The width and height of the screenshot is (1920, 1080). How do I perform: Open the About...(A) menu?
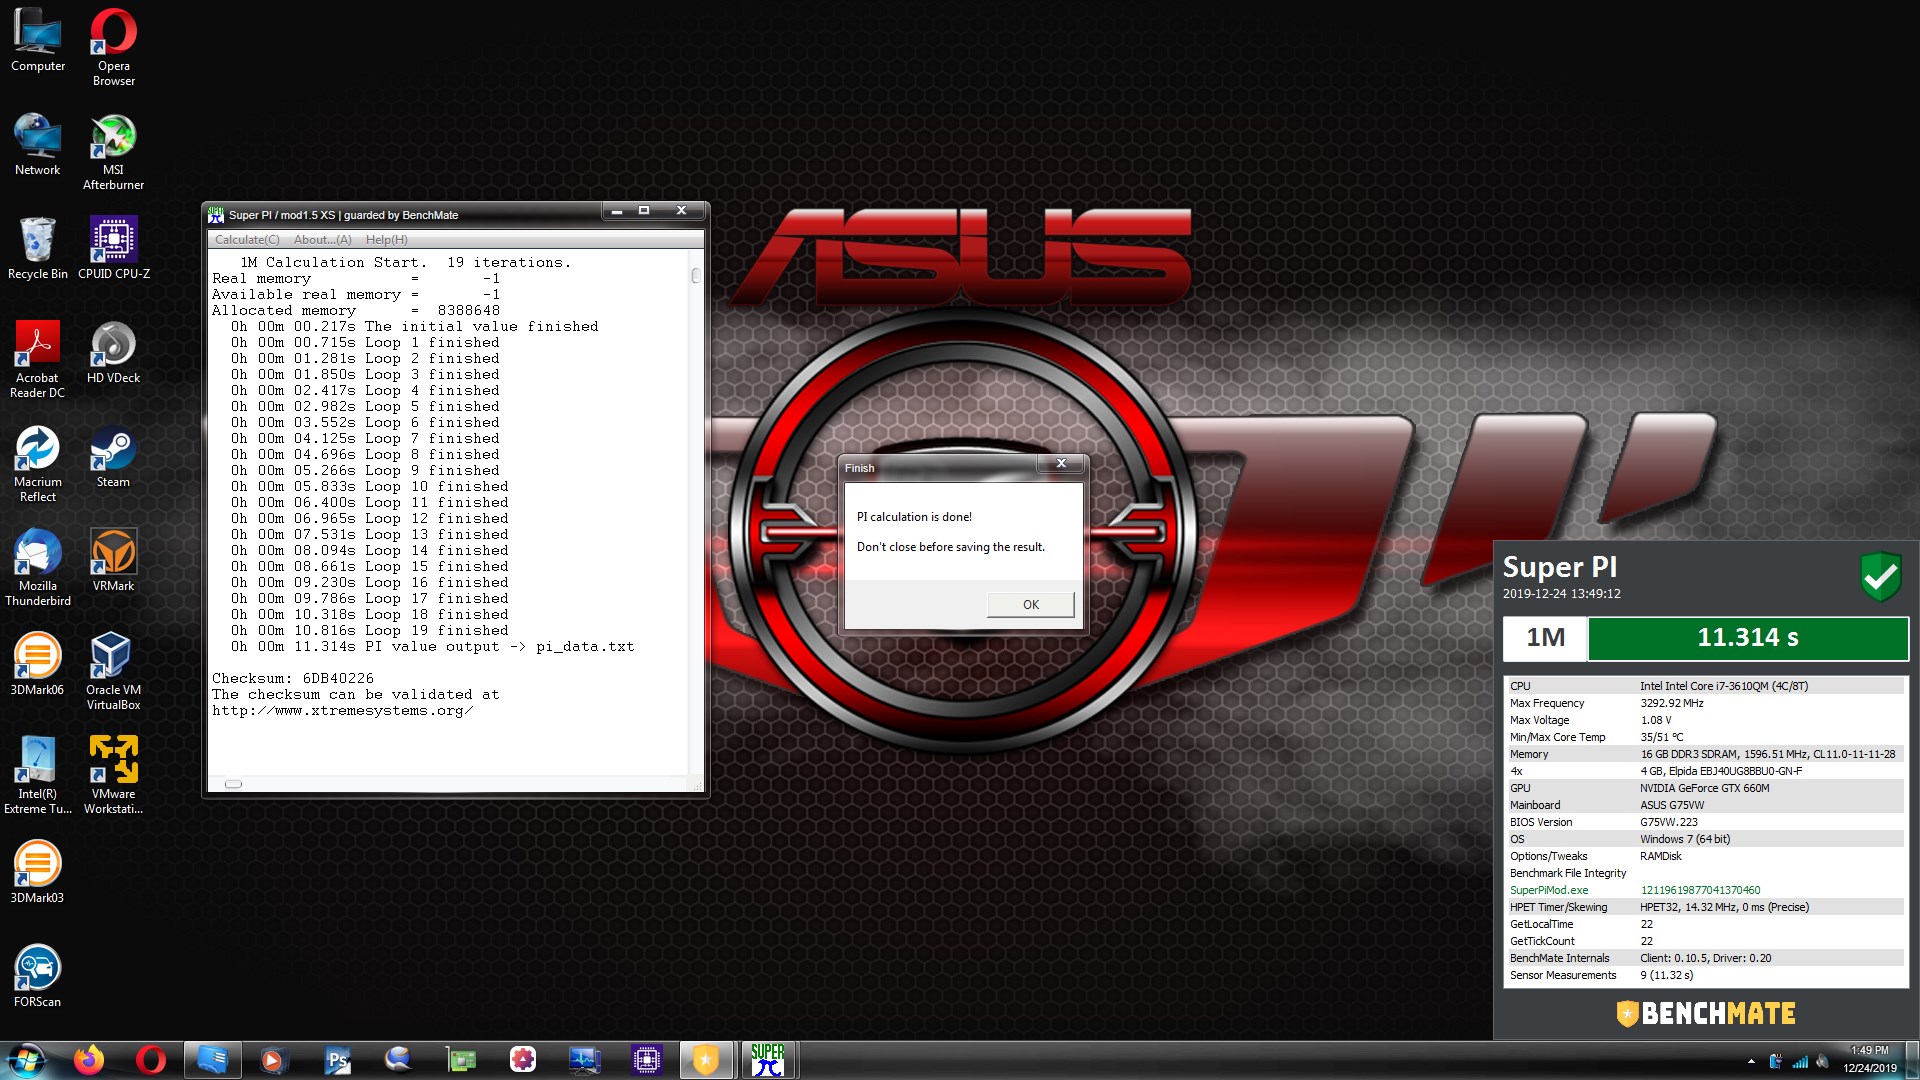(322, 240)
